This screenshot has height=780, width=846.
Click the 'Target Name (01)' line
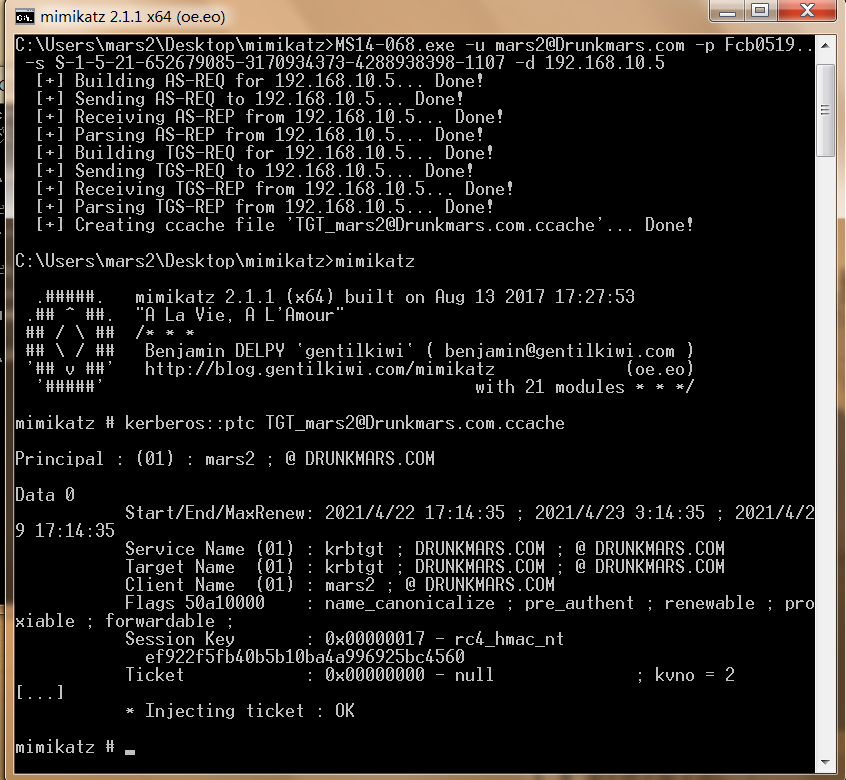click(x=425, y=567)
